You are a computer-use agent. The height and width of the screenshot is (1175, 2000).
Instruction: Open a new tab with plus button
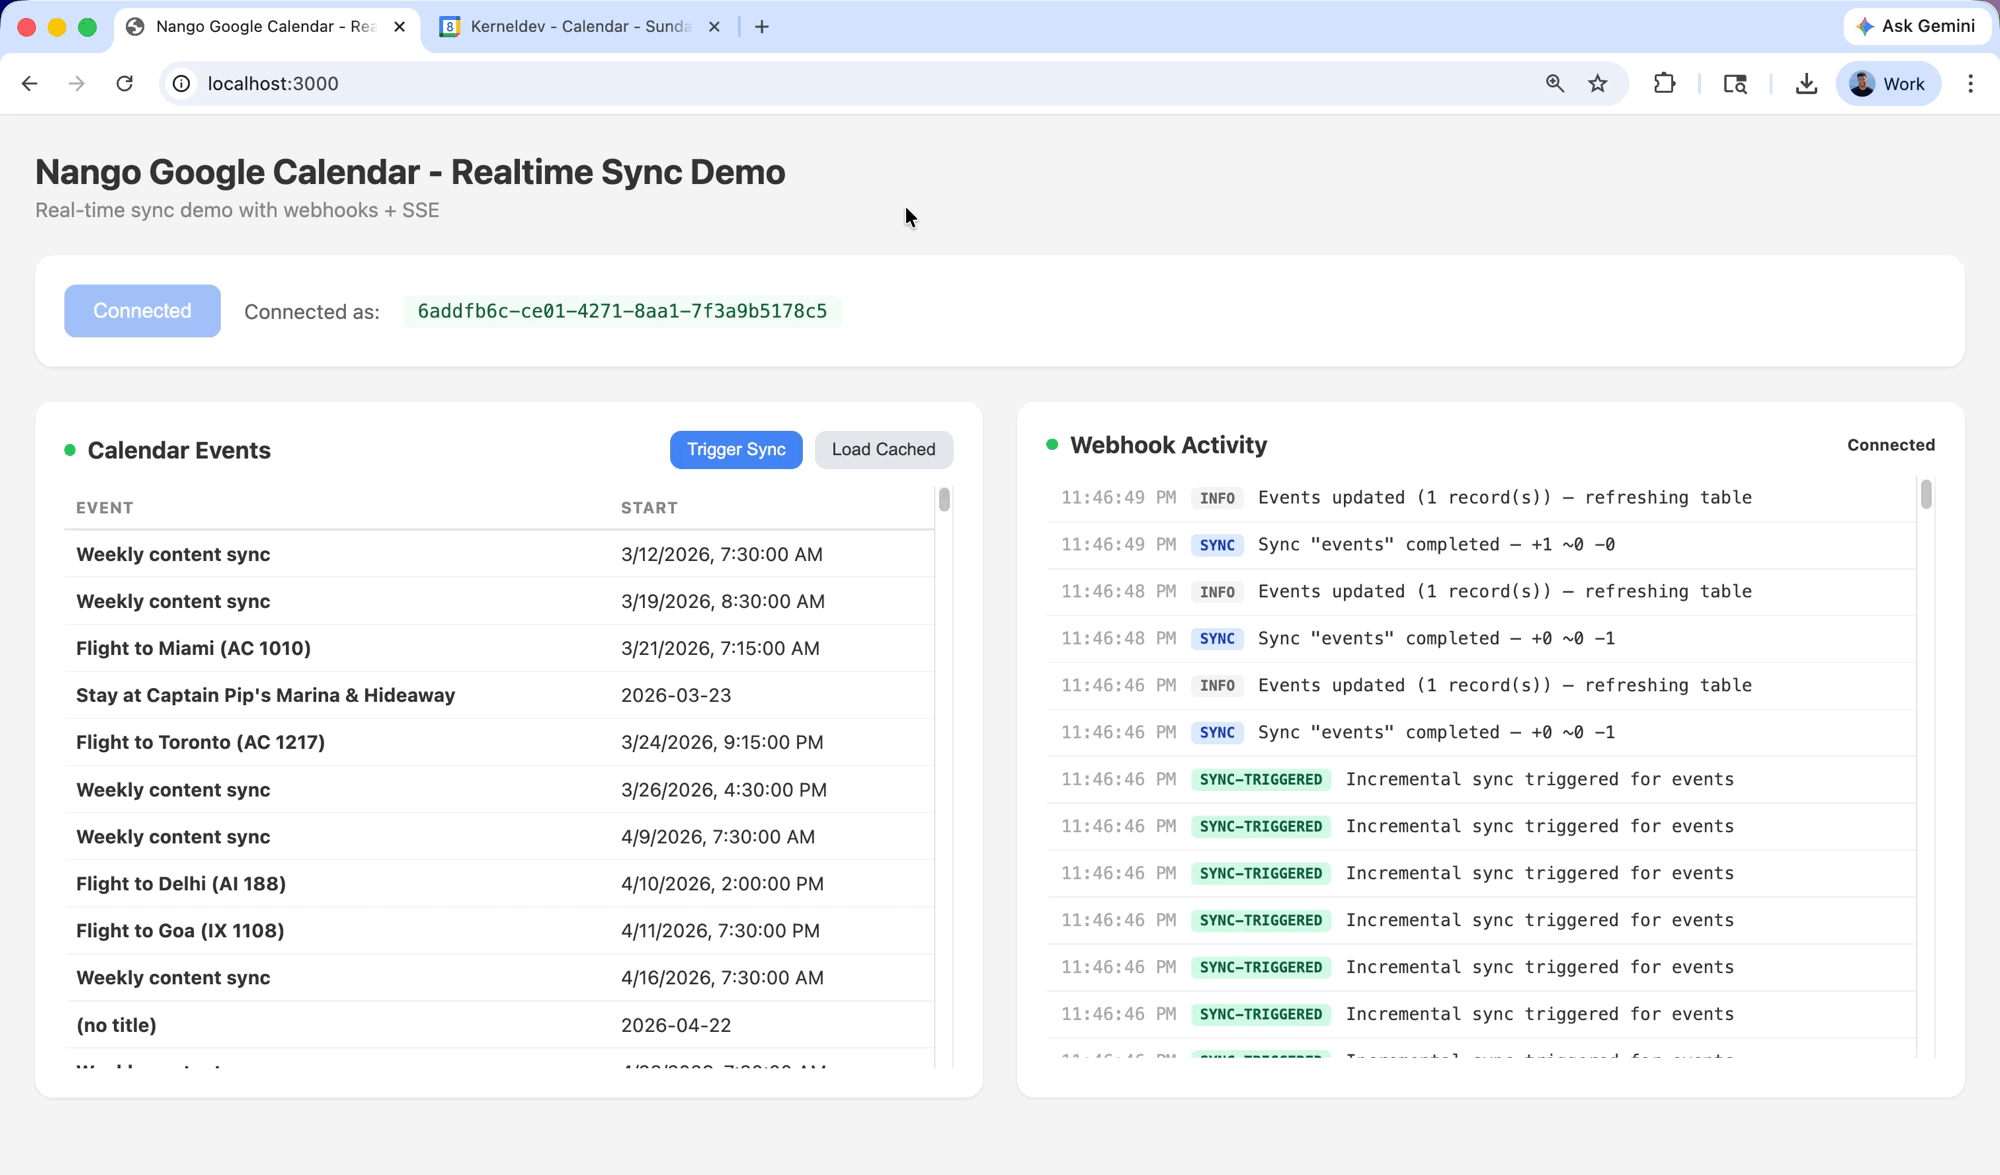click(x=762, y=27)
